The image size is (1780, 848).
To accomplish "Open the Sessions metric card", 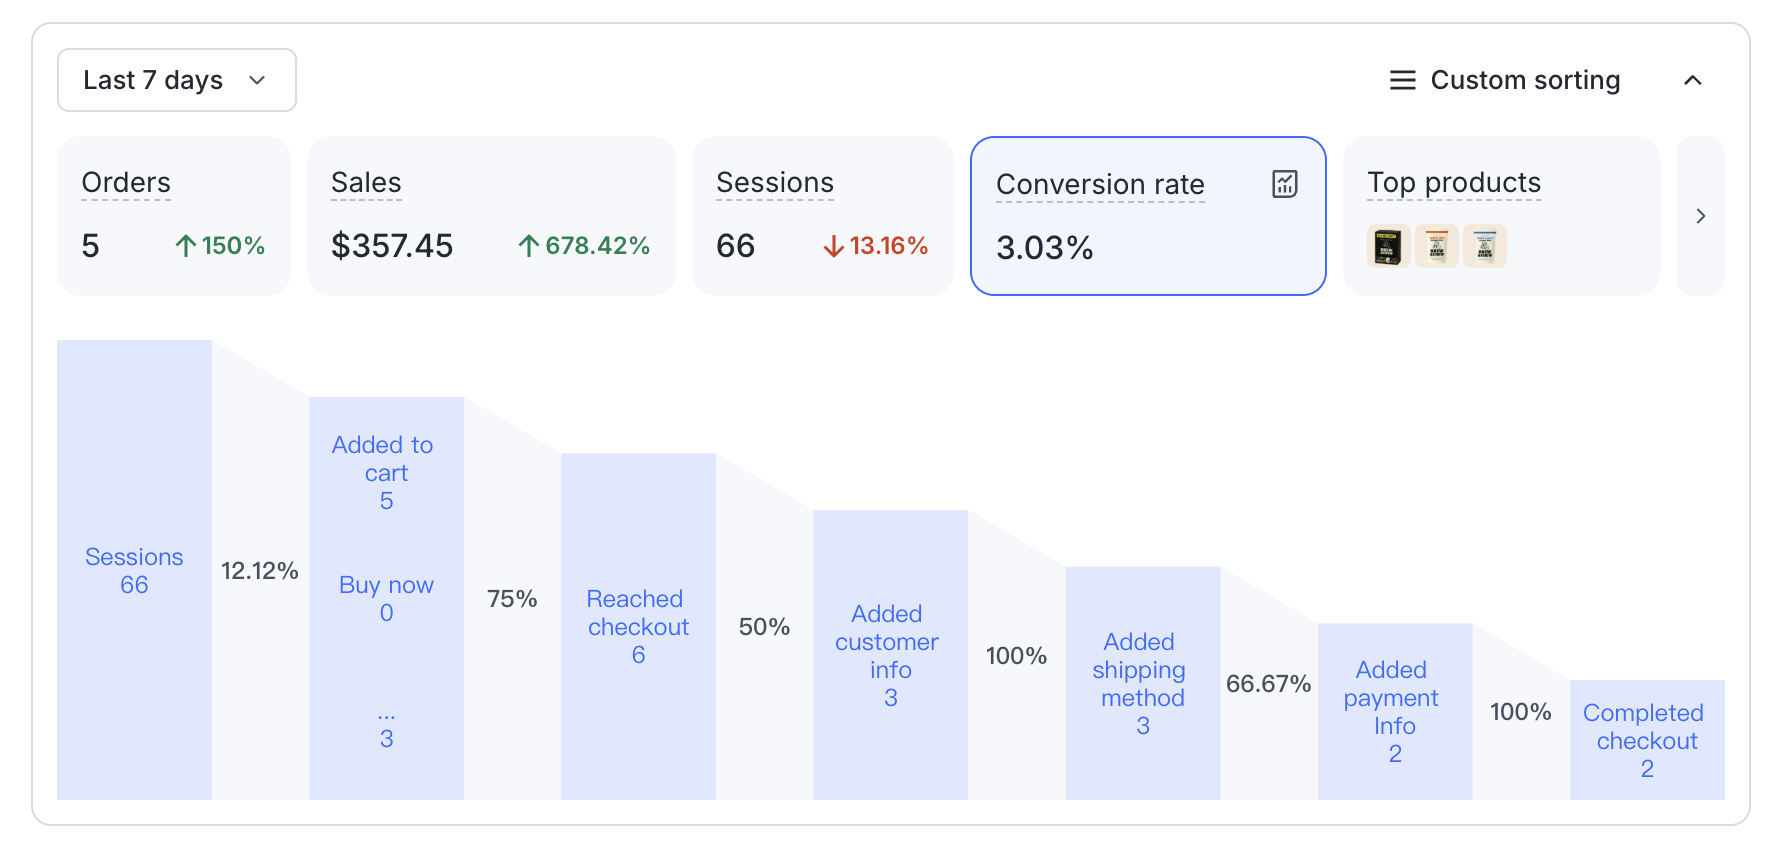I will 822,216.
